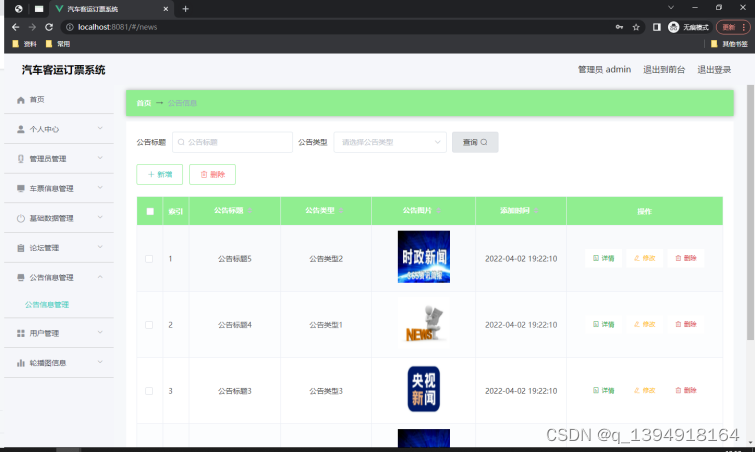
Task: Expand the 论坛管理 menu chevron
Action: [100, 247]
